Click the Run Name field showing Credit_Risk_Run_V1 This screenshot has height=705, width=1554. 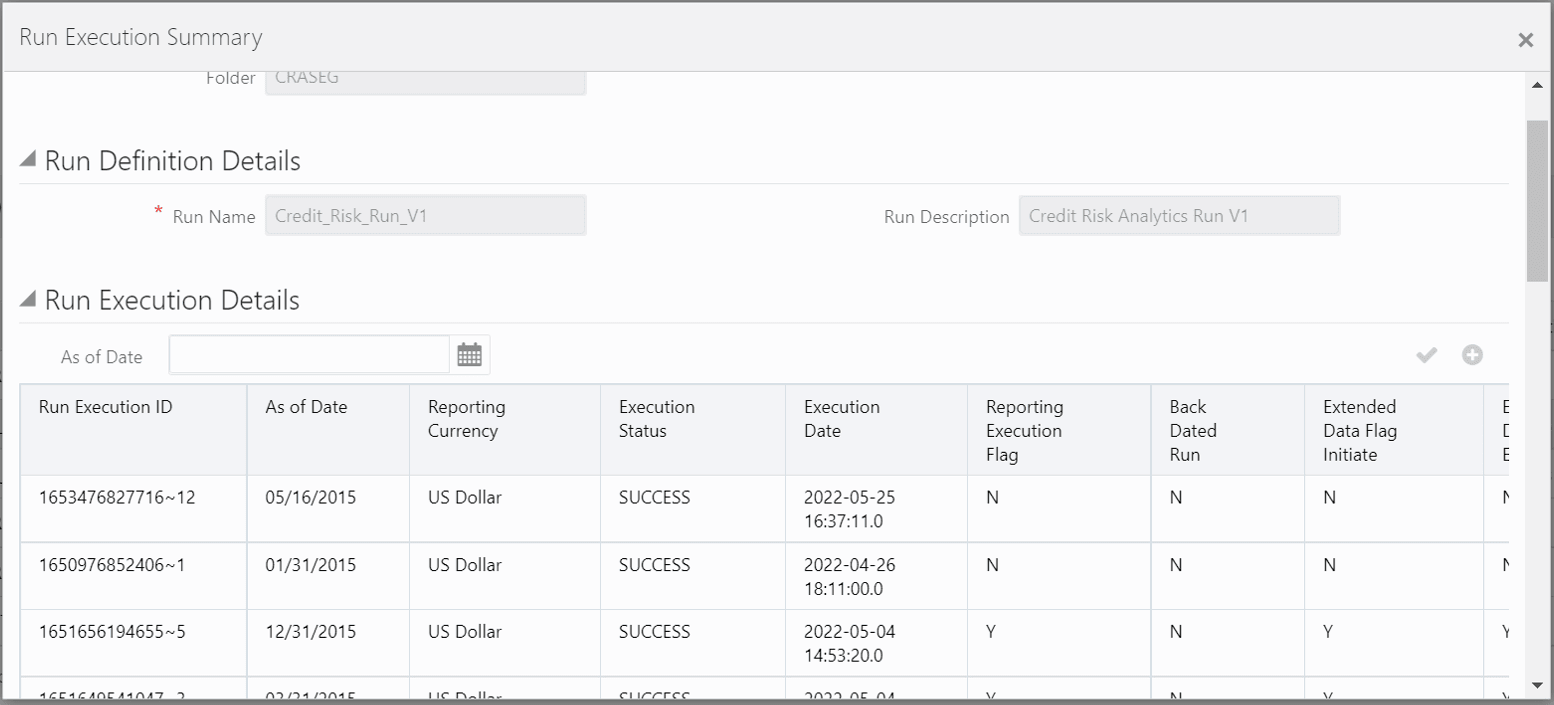point(425,215)
